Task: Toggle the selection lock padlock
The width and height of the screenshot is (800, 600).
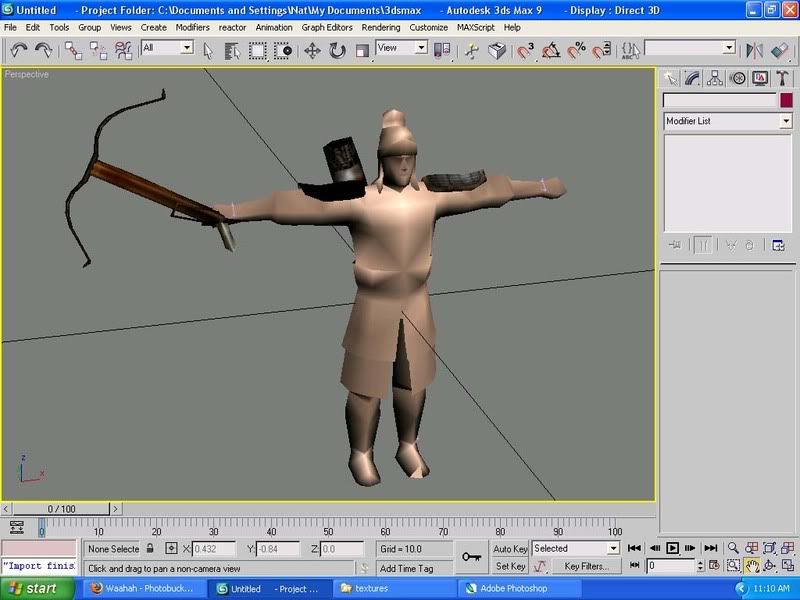Action: tap(150, 548)
